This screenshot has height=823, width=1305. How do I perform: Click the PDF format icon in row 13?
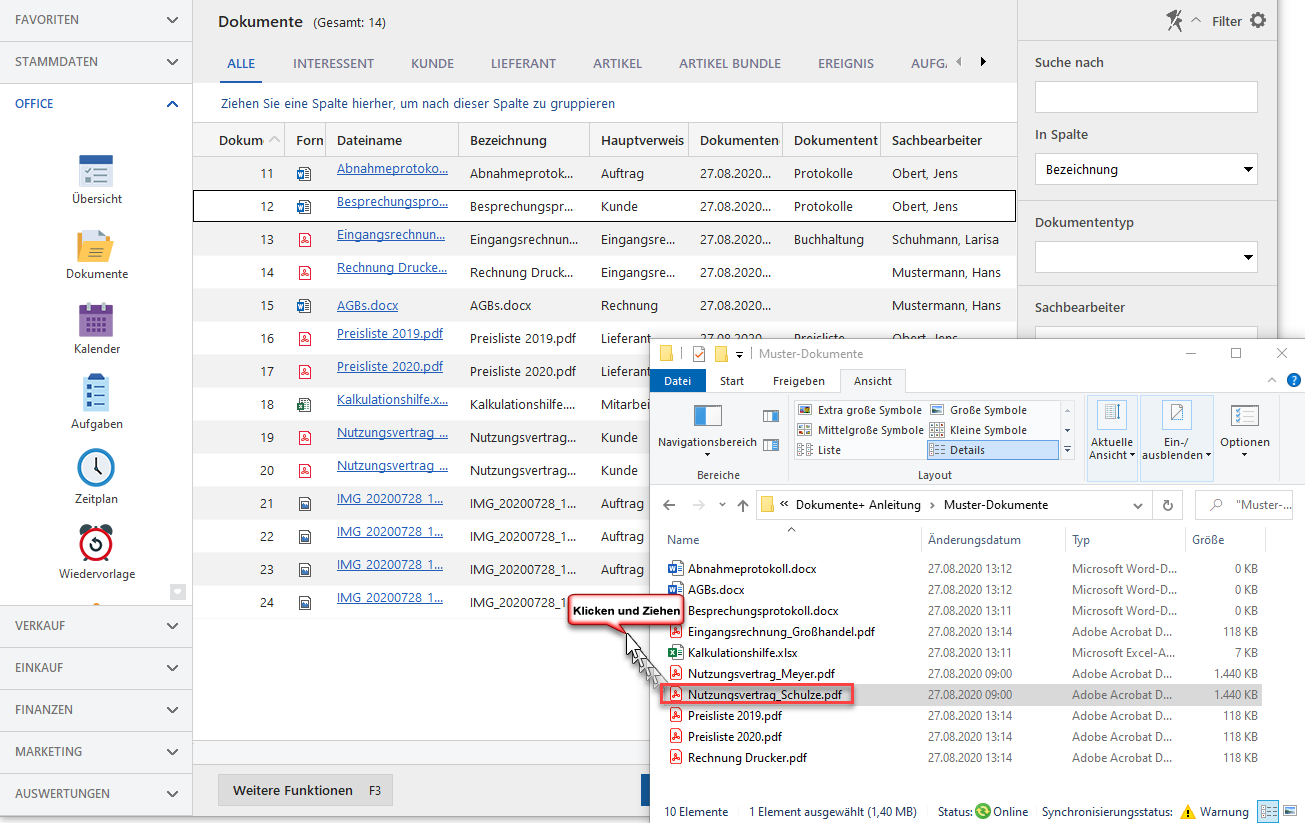click(304, 240)
